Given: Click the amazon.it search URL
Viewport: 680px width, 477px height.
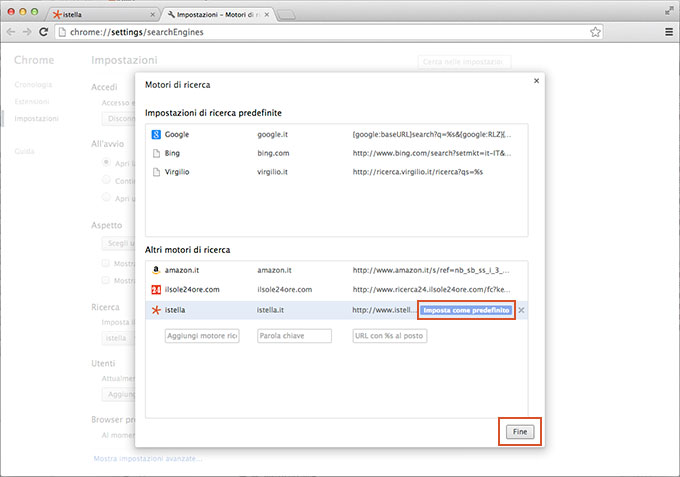Looking at the screenshot, I should [431, 270].
